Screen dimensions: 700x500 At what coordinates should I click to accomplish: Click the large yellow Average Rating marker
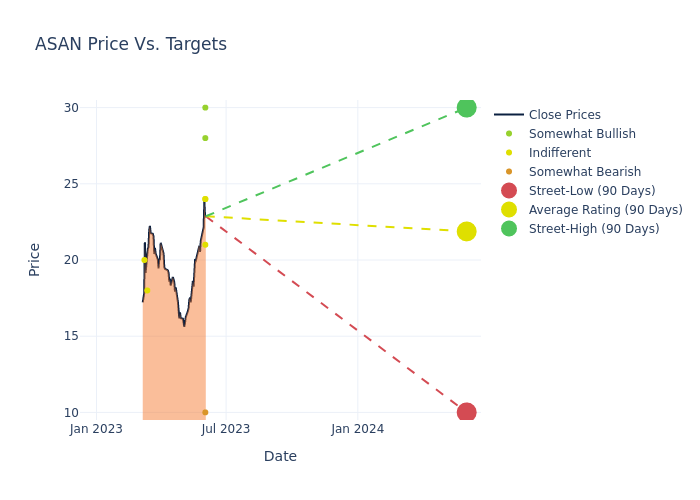pos(466,231)
